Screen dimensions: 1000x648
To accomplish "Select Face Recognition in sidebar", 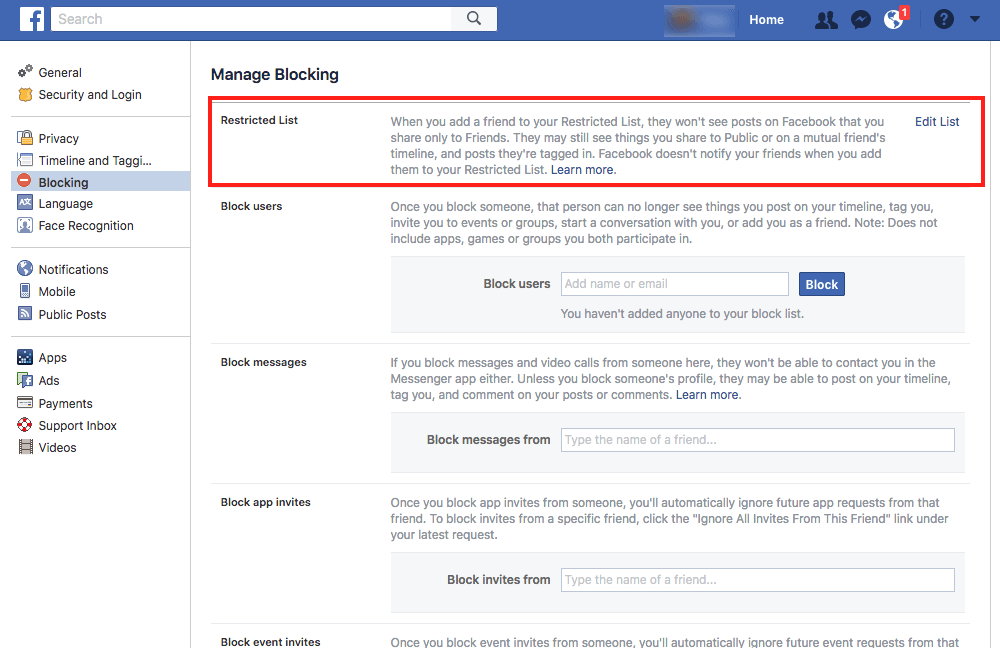I will 86,226.
